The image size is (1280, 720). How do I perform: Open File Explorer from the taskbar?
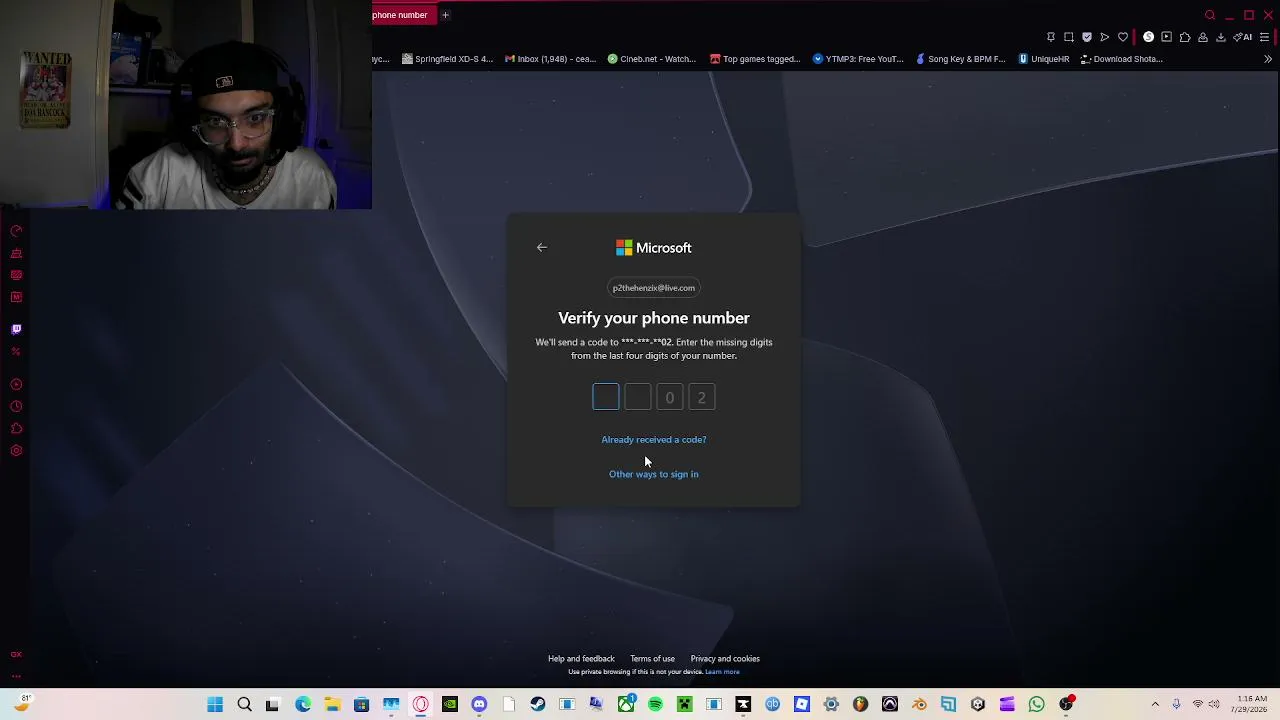tap(332, 705)
